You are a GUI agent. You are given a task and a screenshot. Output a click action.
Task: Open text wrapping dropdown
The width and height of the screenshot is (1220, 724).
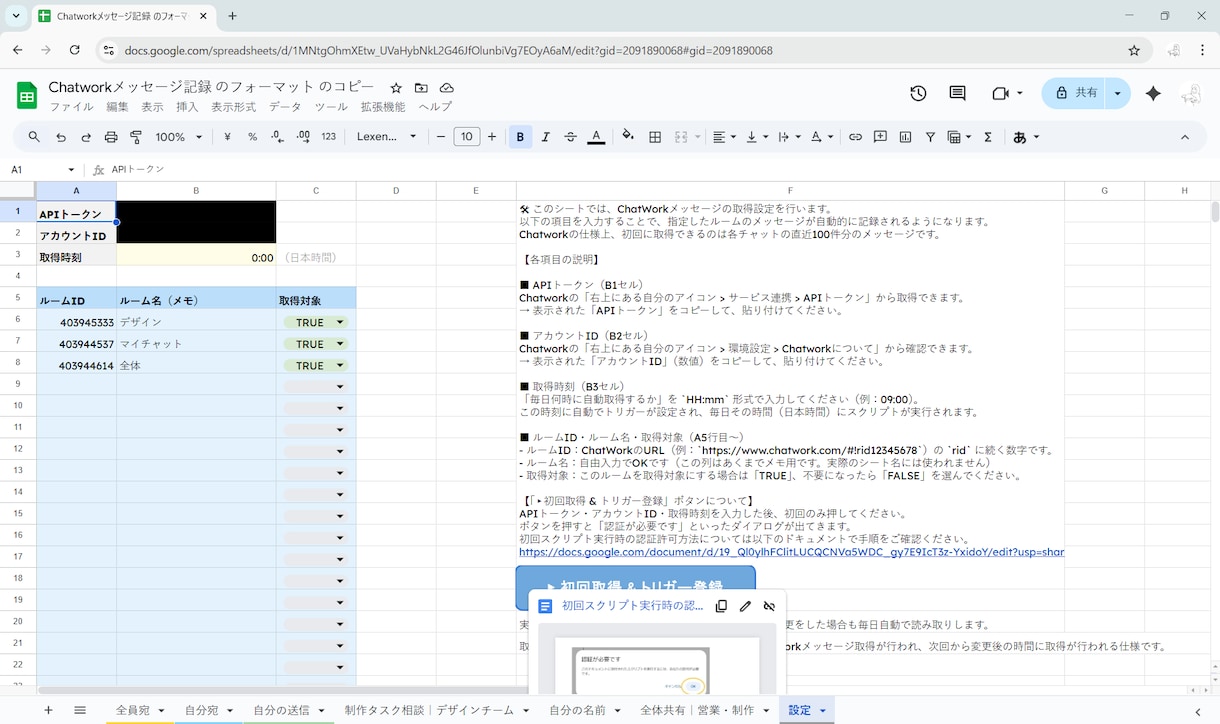(788, 137)
